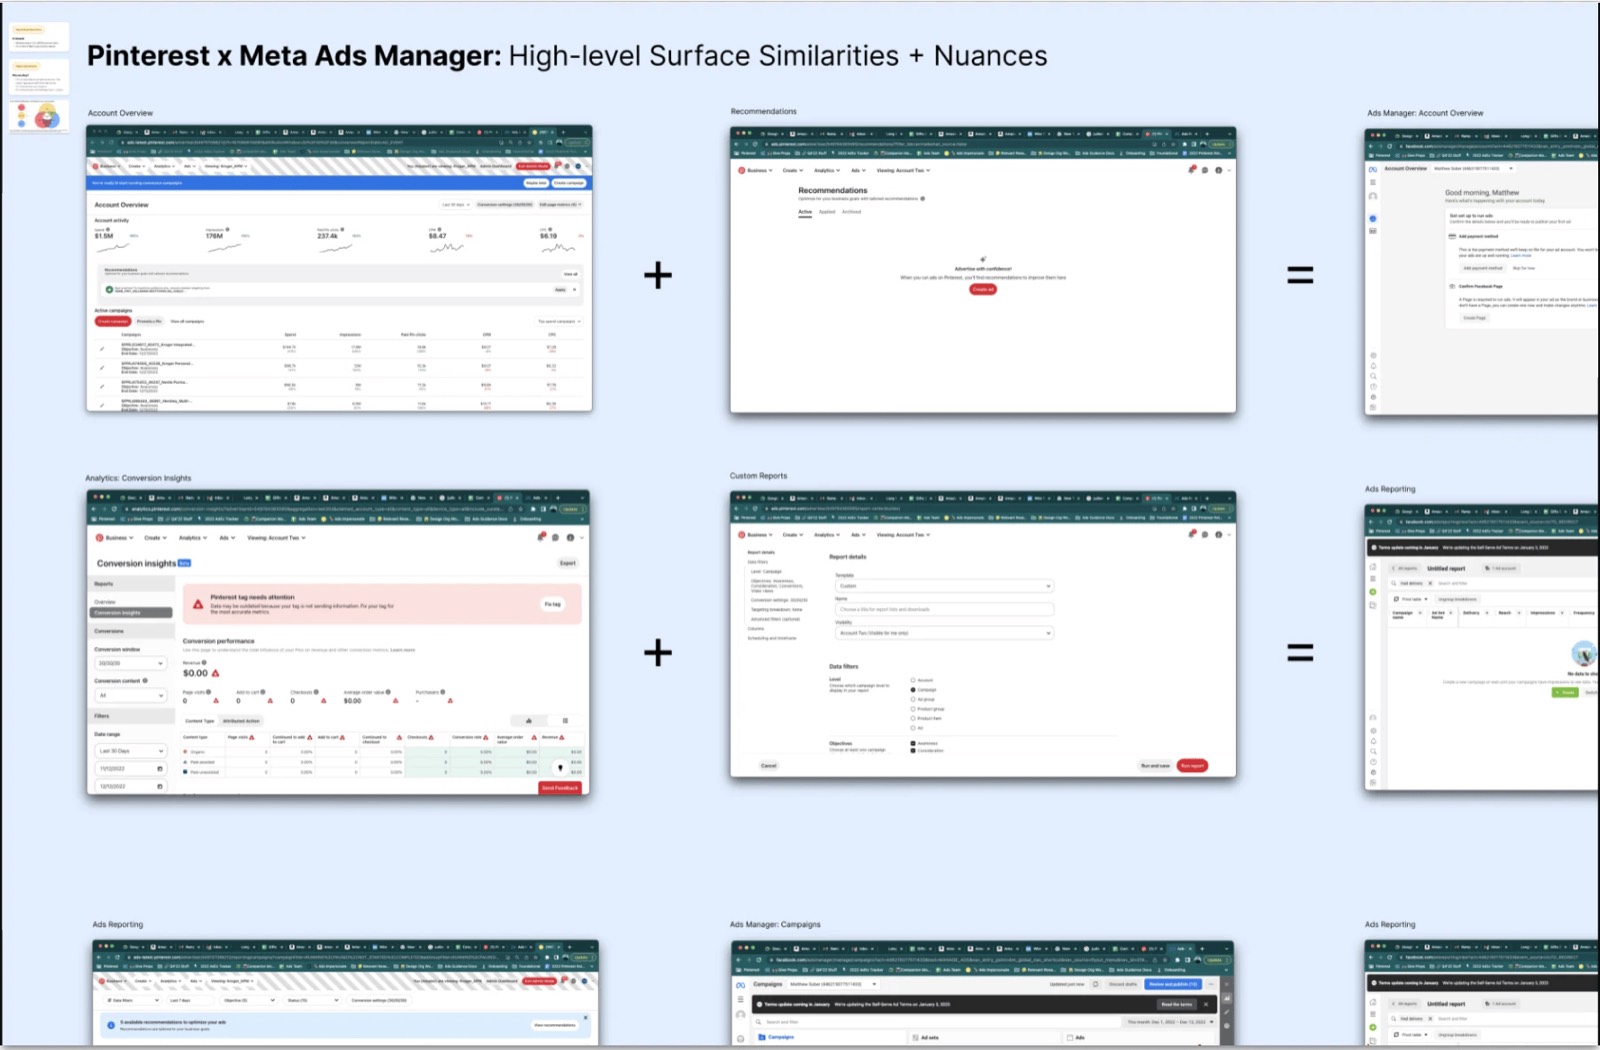Click Export button in Conversion Insights
Image resolution: width=1600 pixels, height=1050 pixels.
click(568, 563)
